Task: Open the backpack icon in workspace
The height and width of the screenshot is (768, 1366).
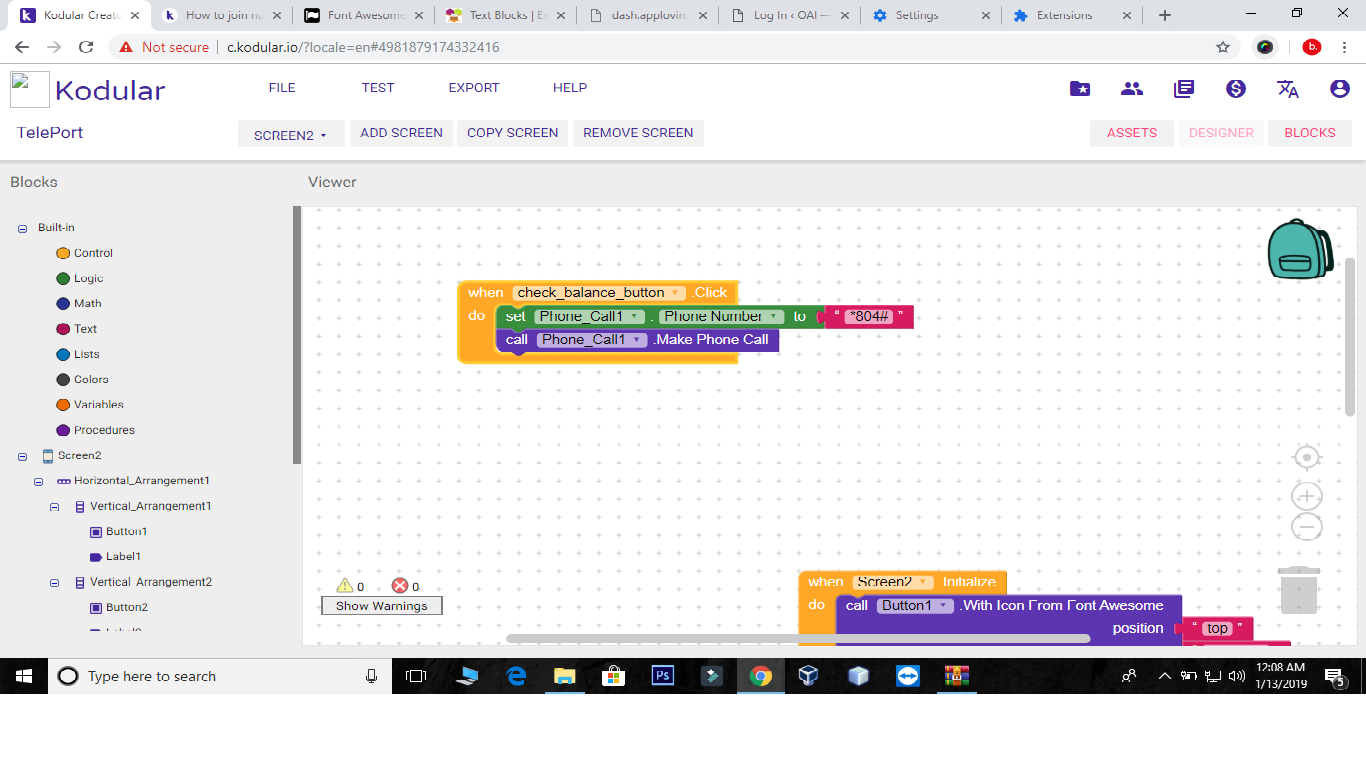Action: 1299,249
